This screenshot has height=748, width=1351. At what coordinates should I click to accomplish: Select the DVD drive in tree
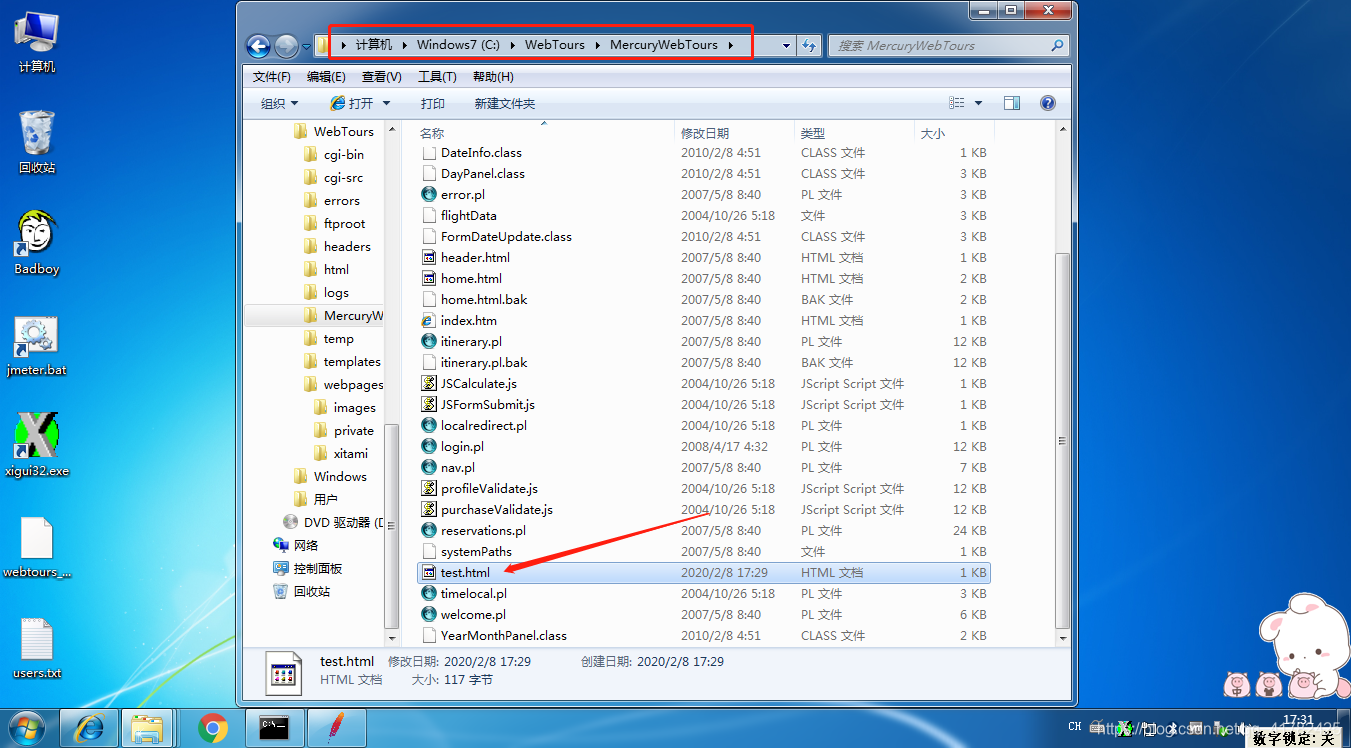point(334,522)
